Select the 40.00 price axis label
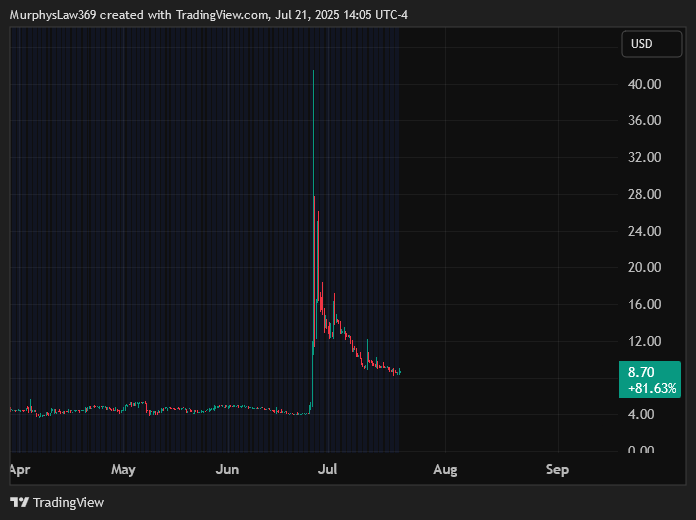696x520 pixels. tap(645, 84)
